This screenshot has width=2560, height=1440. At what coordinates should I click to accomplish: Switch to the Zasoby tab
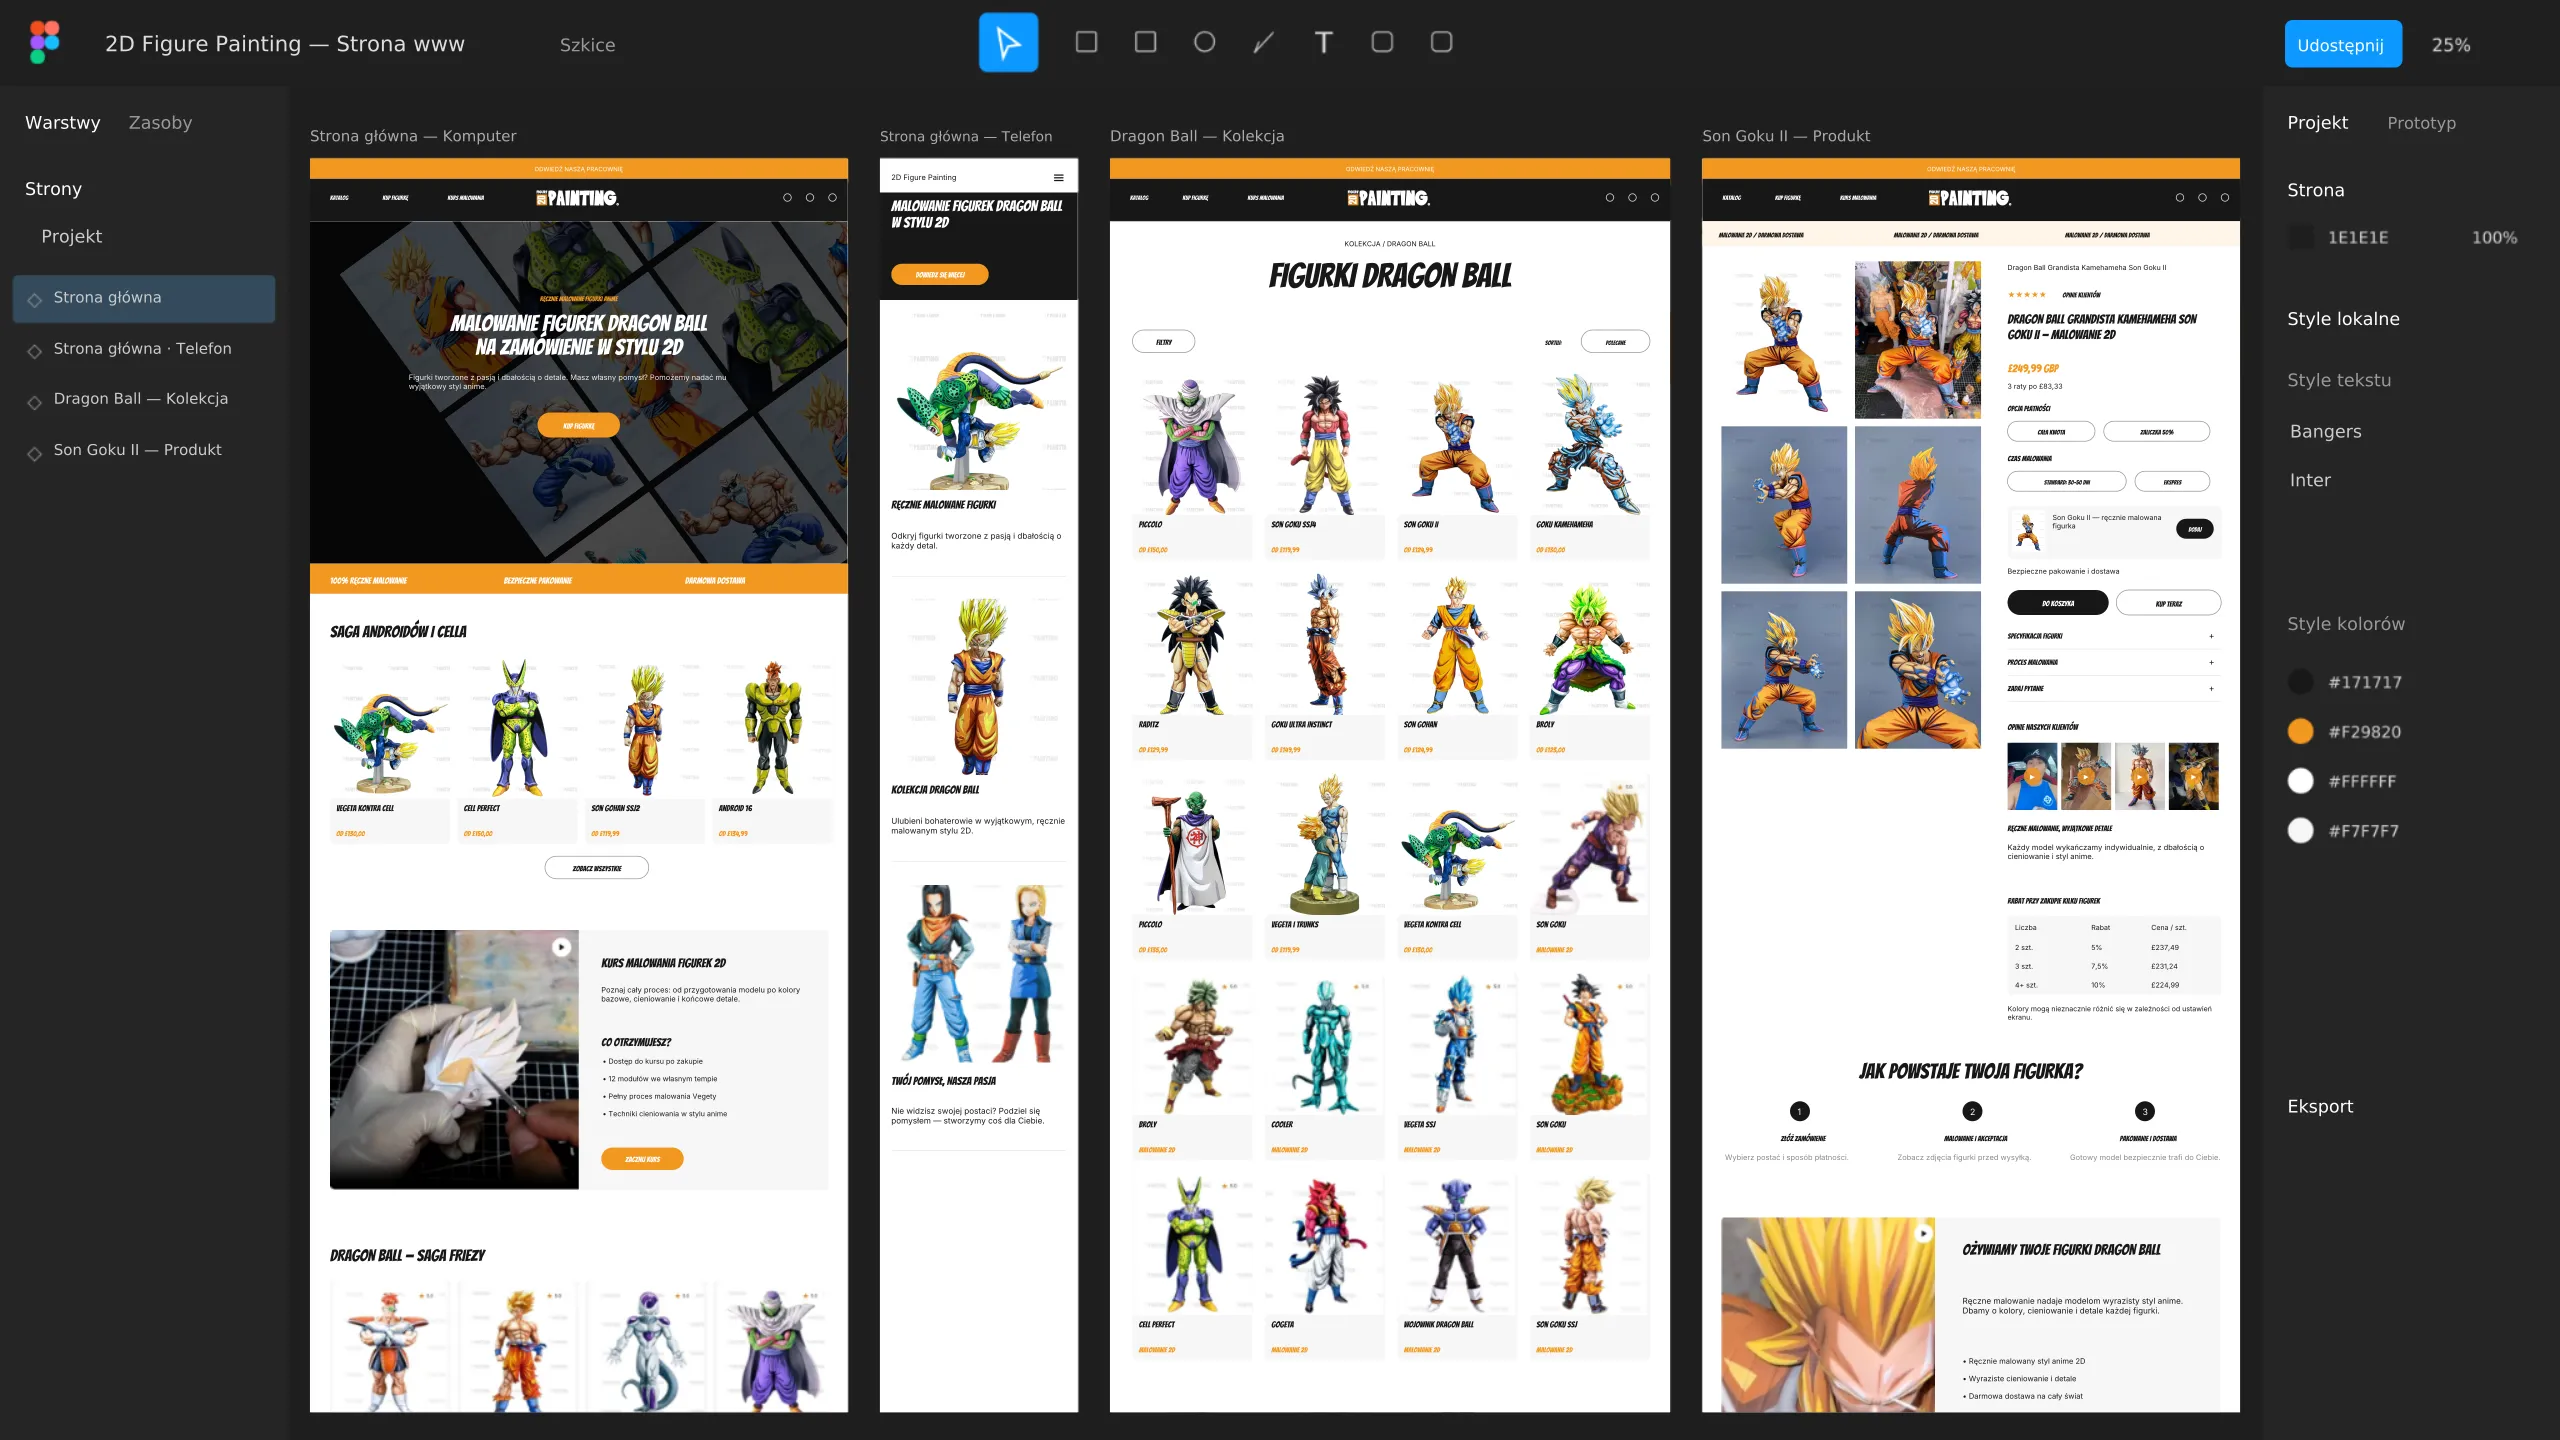[x=160, y=122]
